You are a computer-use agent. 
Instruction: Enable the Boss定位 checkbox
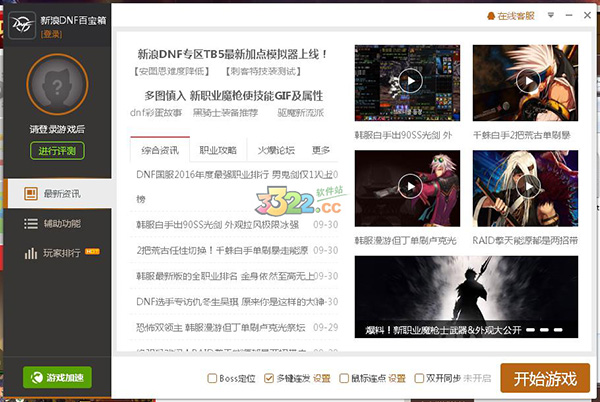tap(211, 379)
